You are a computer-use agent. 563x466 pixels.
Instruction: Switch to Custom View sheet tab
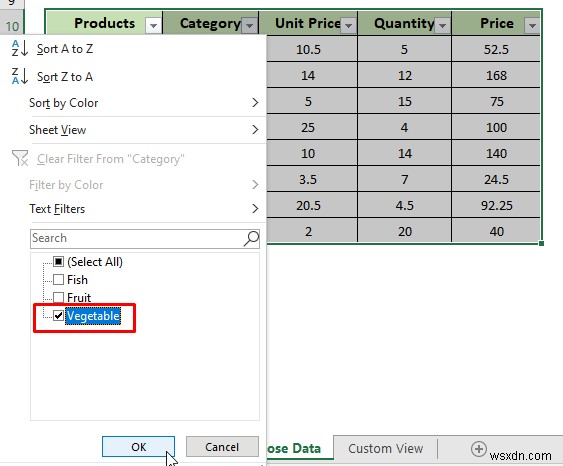pos(385,448)
